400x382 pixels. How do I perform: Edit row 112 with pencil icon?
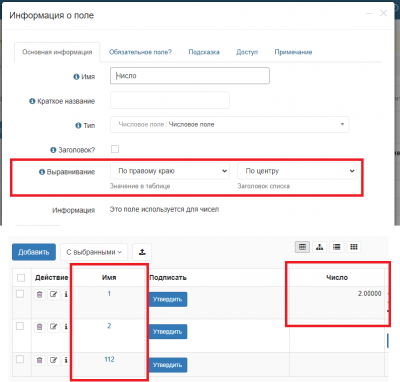coord(53,360)
